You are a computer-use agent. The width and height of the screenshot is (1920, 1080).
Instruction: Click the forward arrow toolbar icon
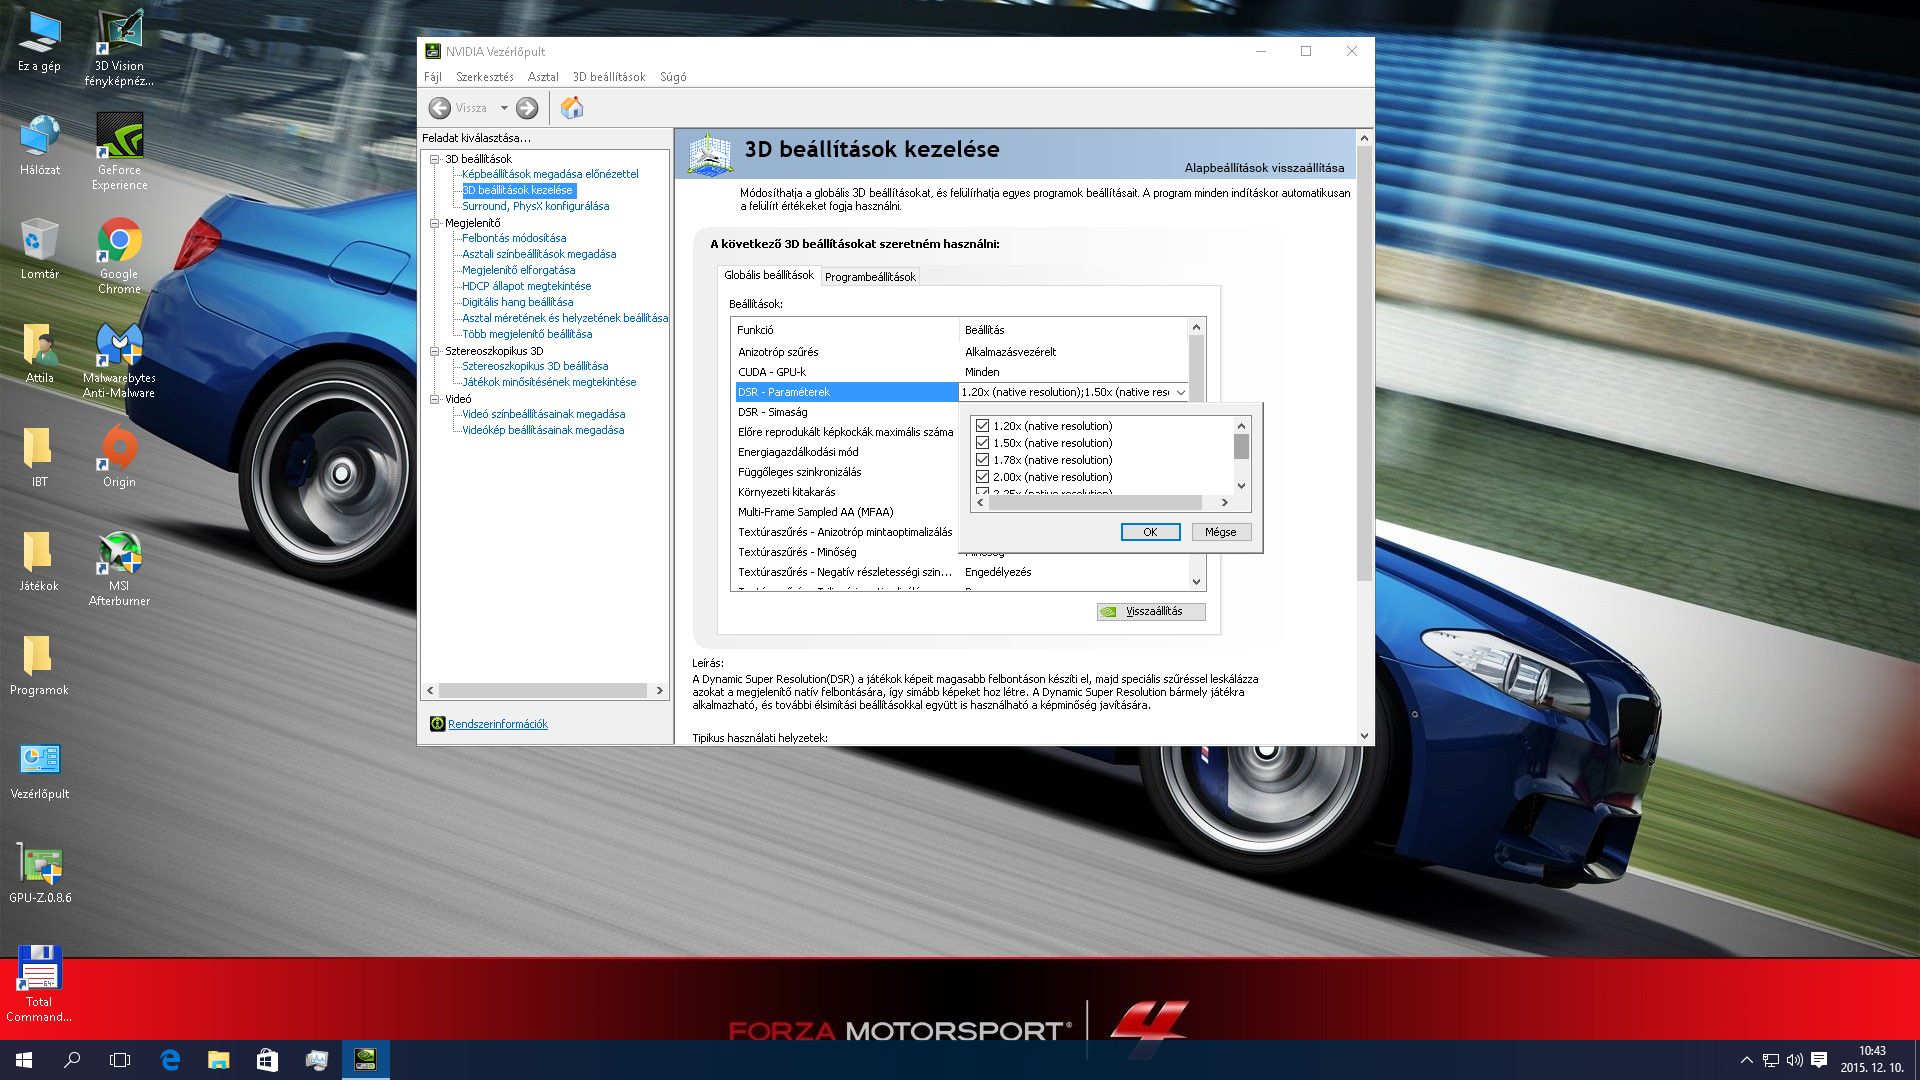point(527,108)
